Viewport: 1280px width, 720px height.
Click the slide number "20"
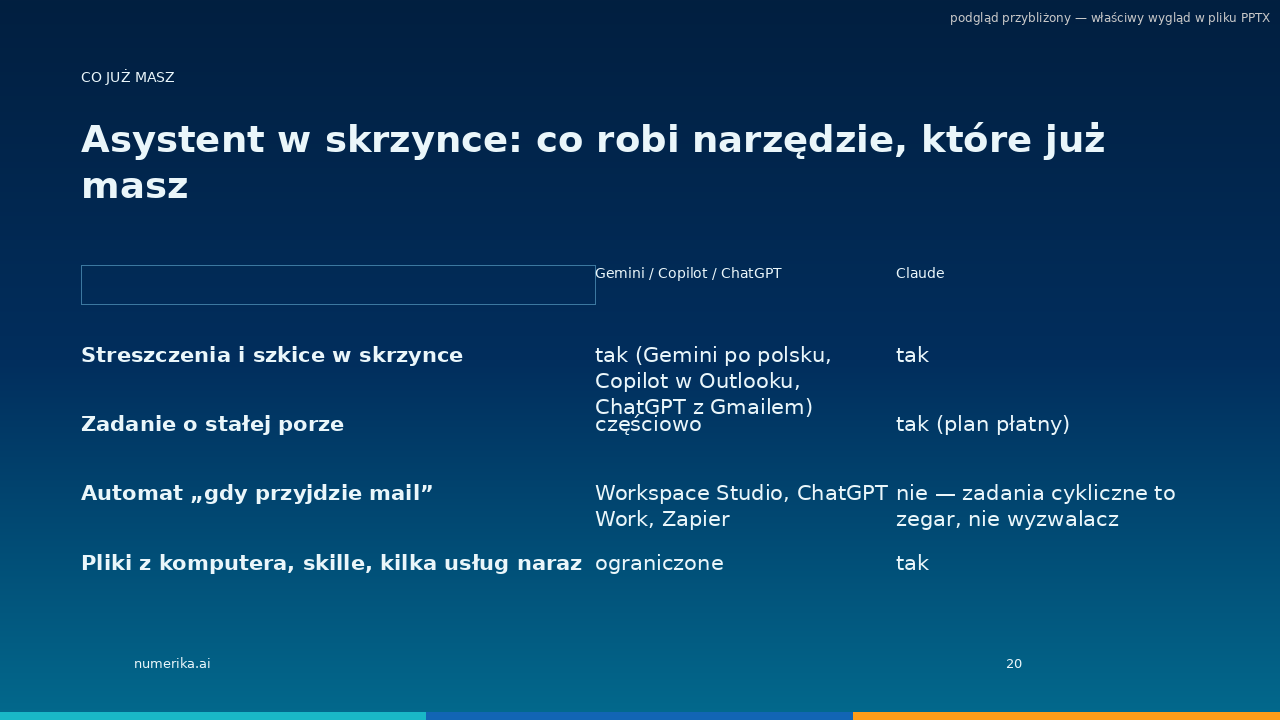1014,664
